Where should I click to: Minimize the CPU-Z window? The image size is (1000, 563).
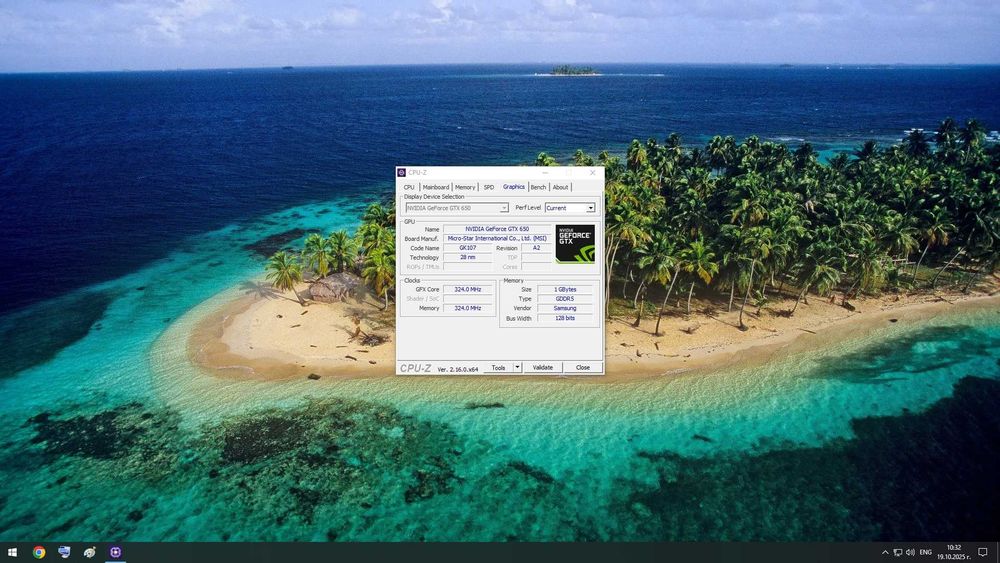(545, 172)
